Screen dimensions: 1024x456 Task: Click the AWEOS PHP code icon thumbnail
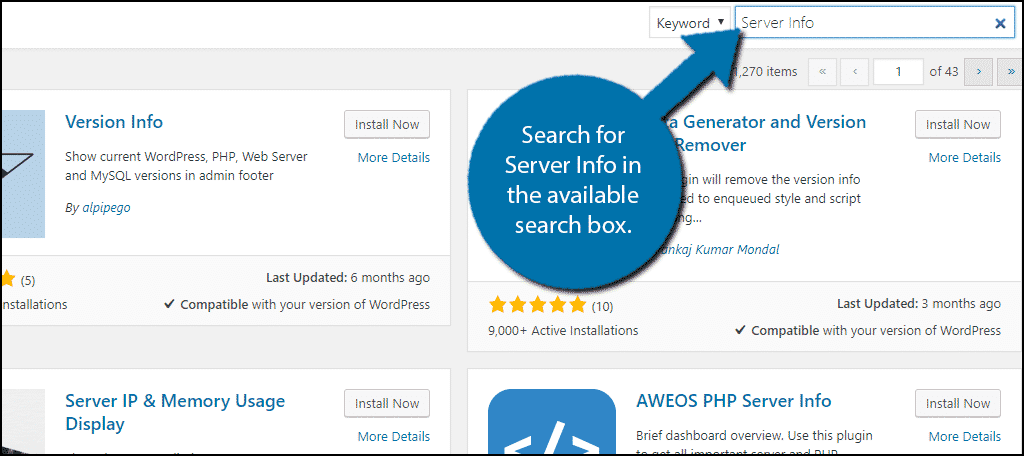[x=552, y=422]
